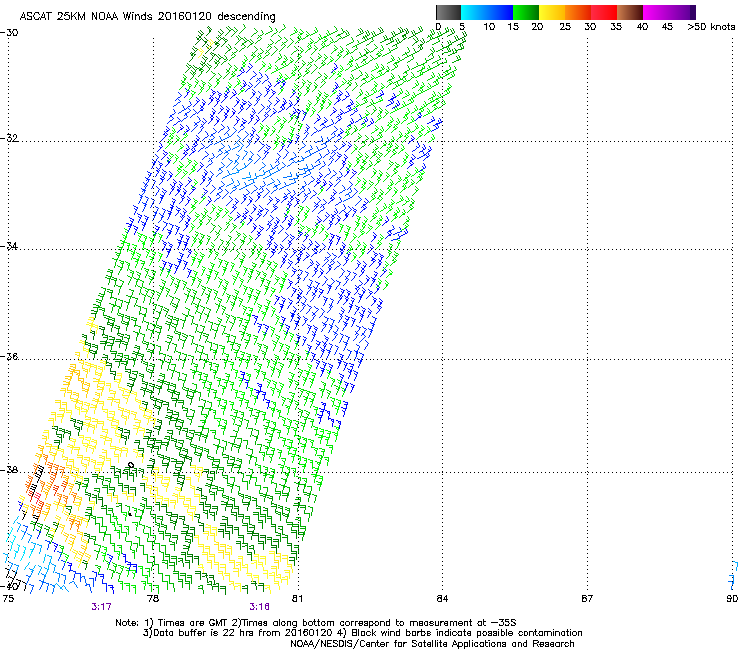The height and width of the screenshot is (650, 740).
Task: Click the note line starting 'Note: 1) Times are GMT'
Action: 316,623
